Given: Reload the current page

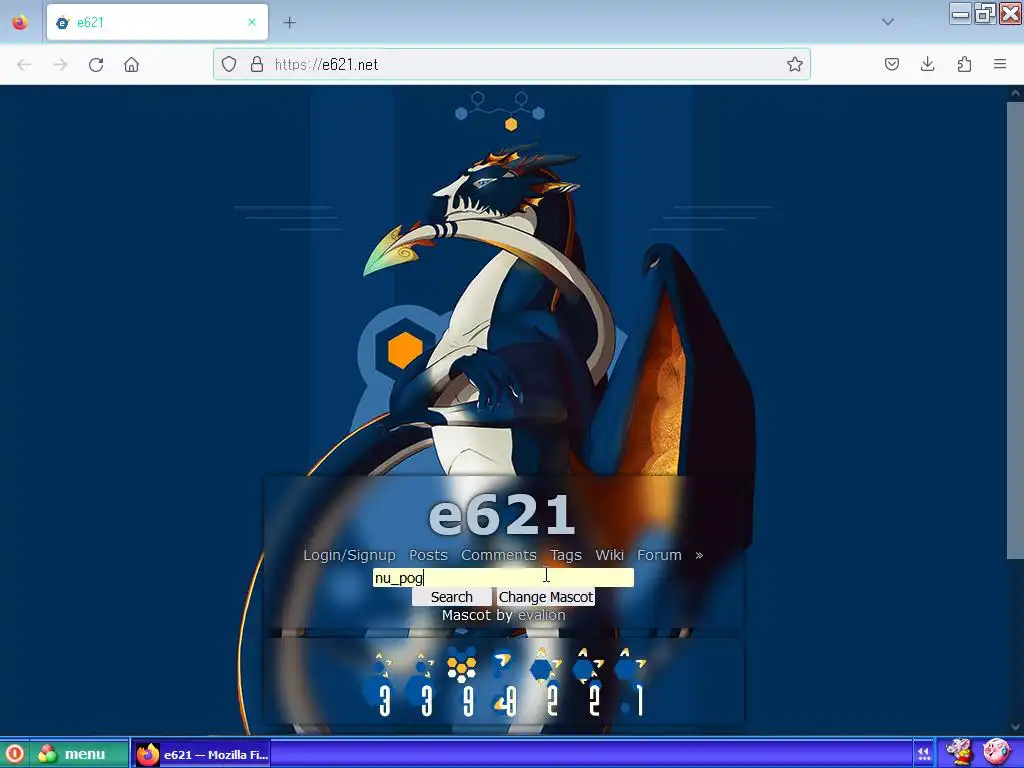Looking at the screenshot, I should (x=96, y=64).
